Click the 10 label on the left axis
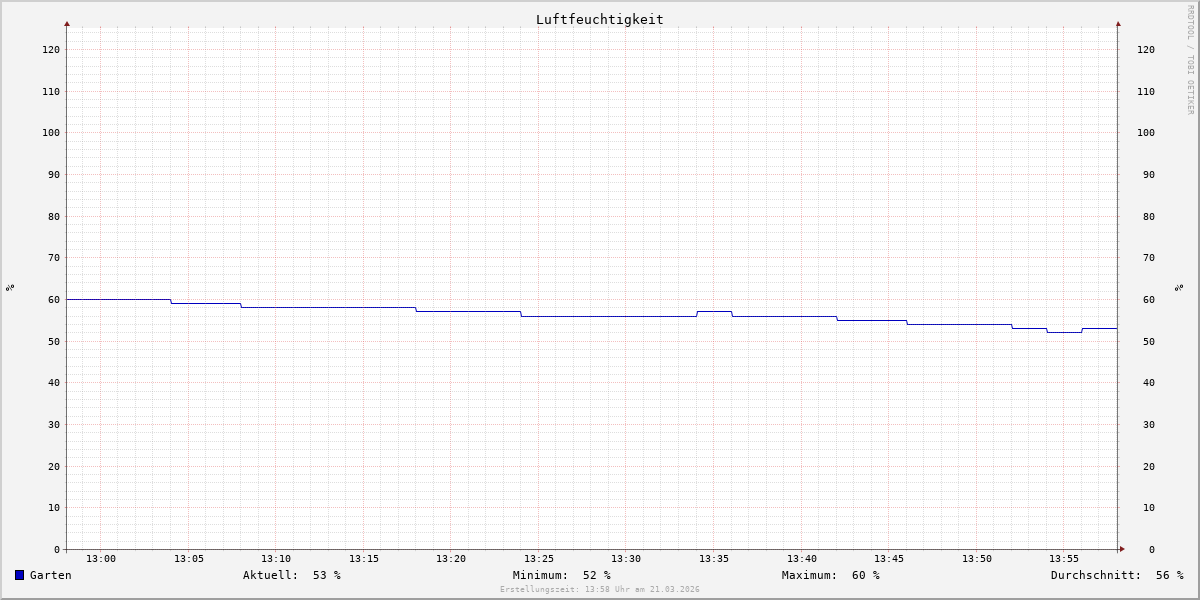The height and width of the screenshot is (600, 1200). (x=54, y=508)
